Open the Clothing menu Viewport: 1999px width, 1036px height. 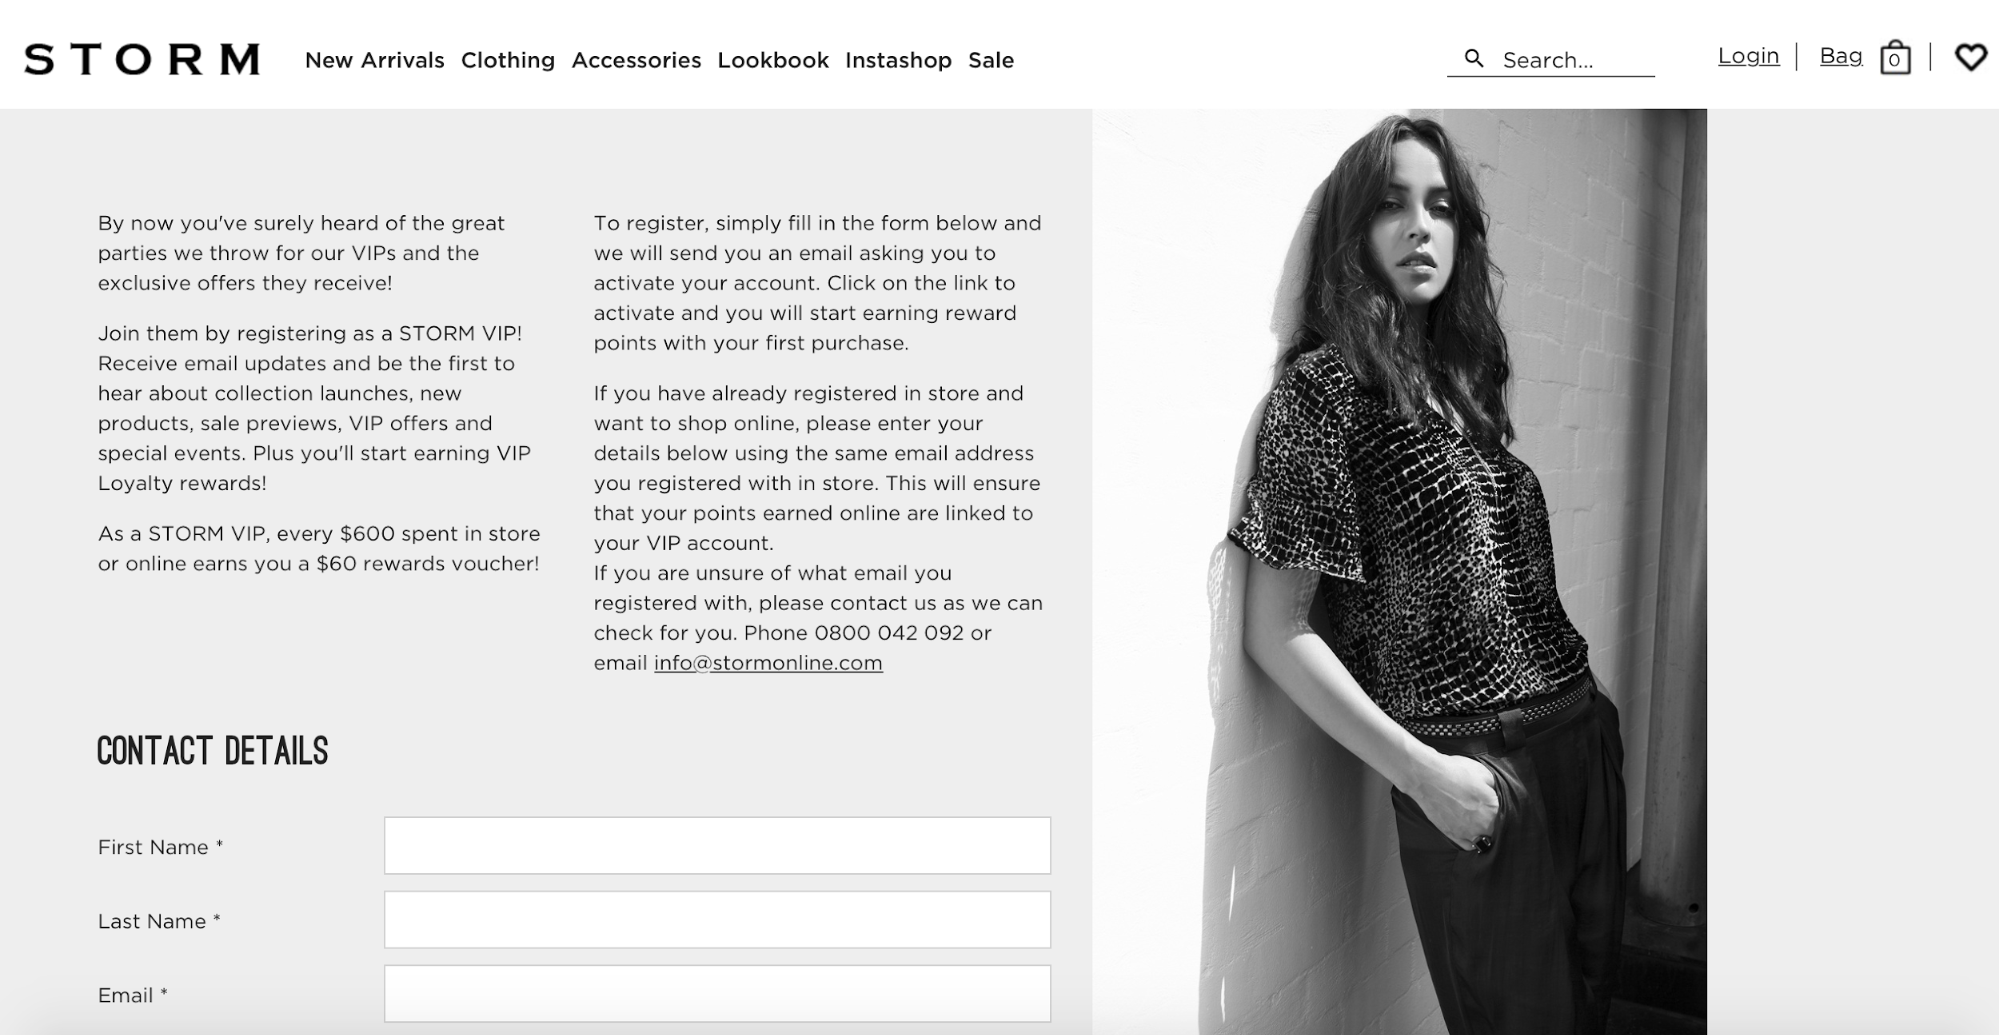[508, 60]
